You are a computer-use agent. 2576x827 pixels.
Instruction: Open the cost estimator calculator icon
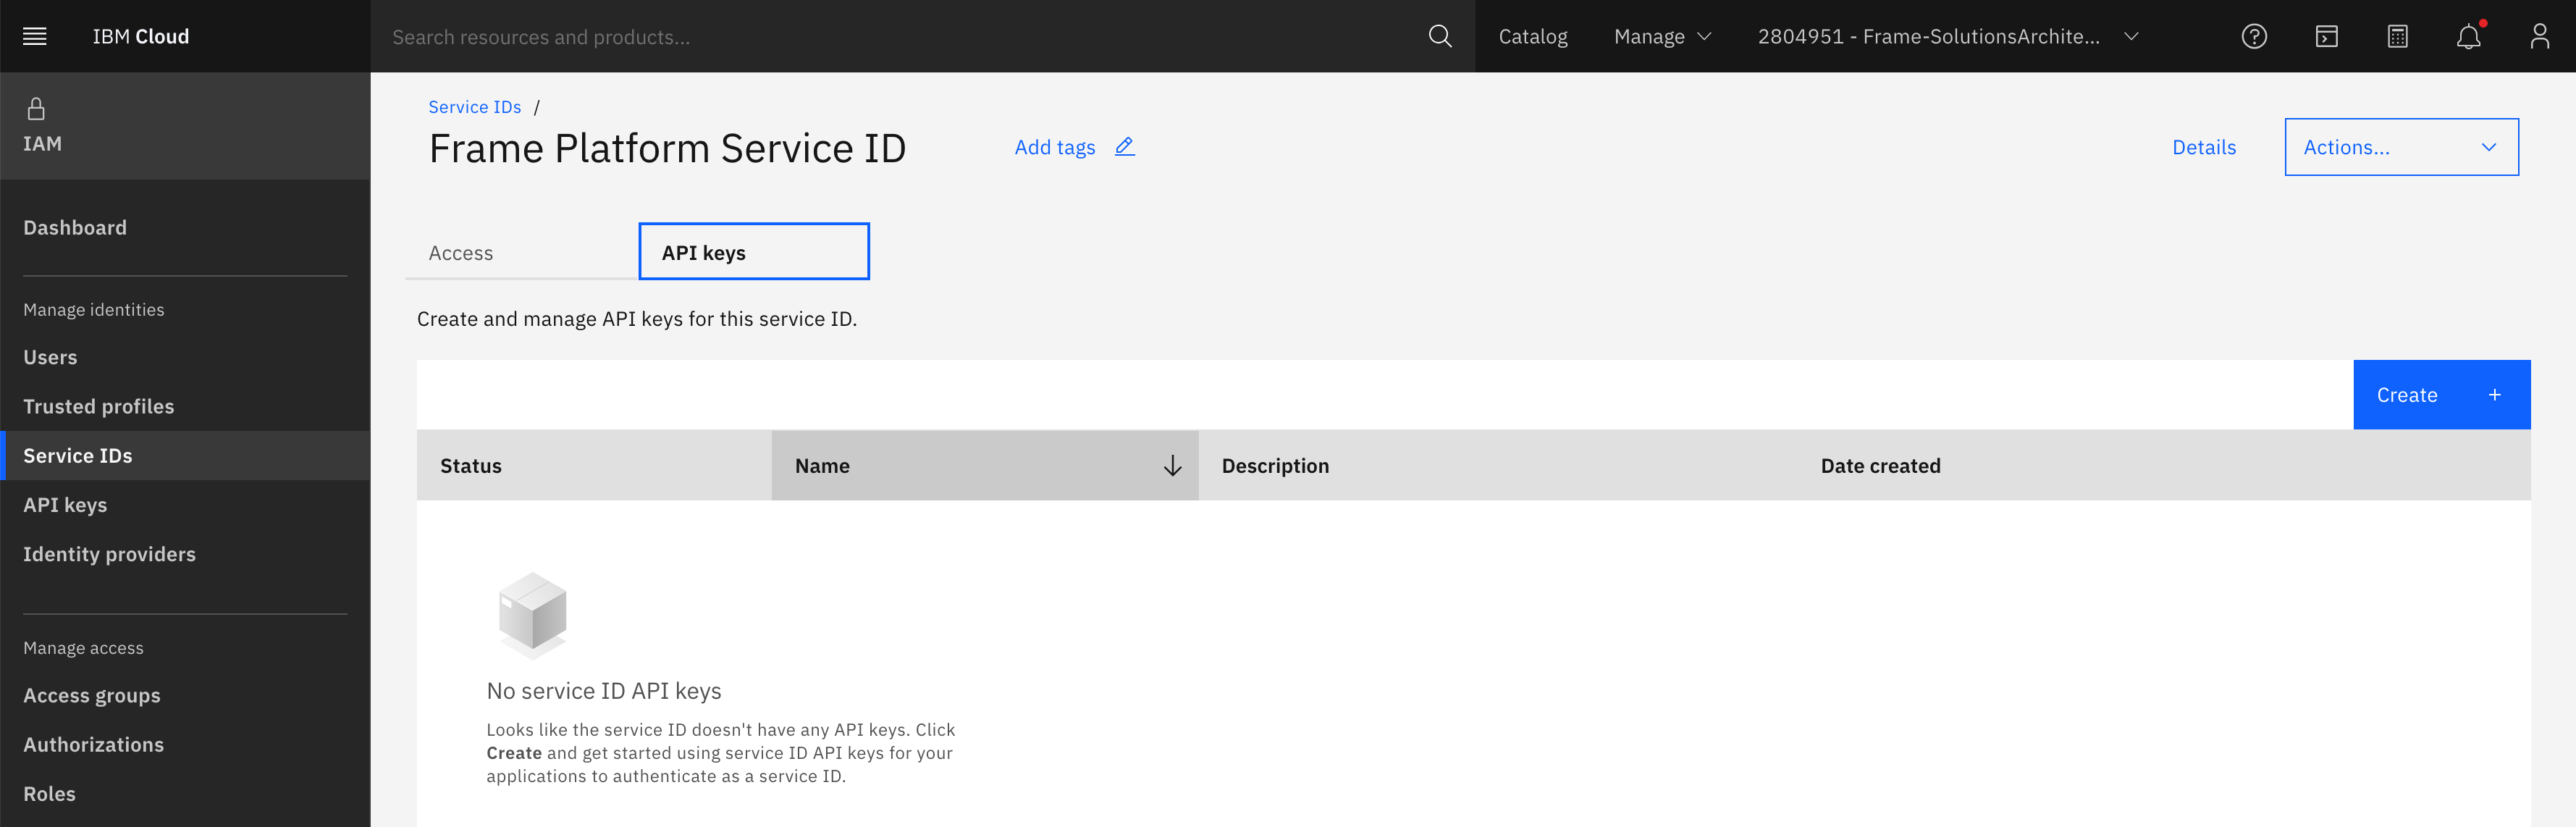point(2397,36)
